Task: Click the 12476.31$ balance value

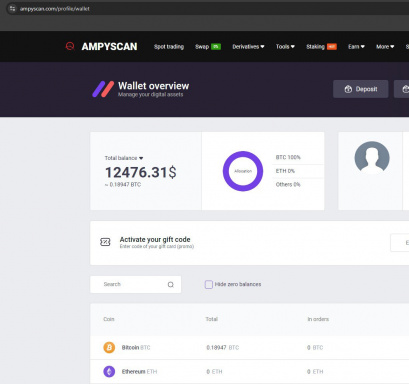Action: [x=141, y=172]
